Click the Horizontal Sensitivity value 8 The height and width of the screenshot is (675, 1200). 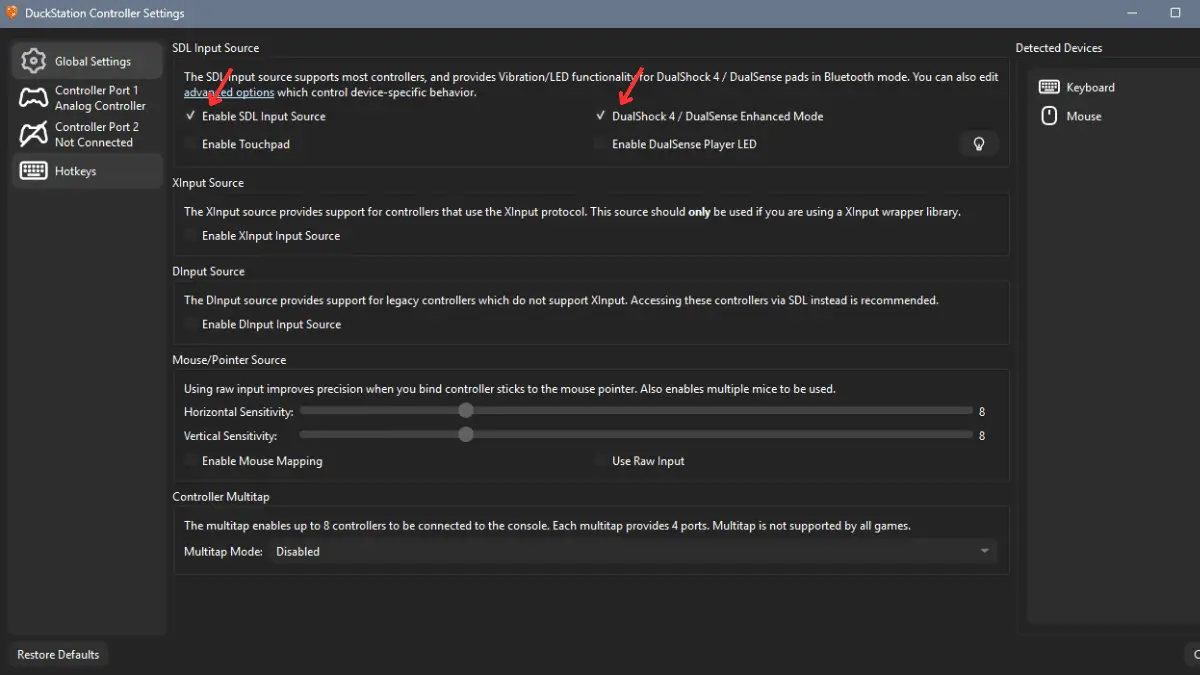(982, 411)
